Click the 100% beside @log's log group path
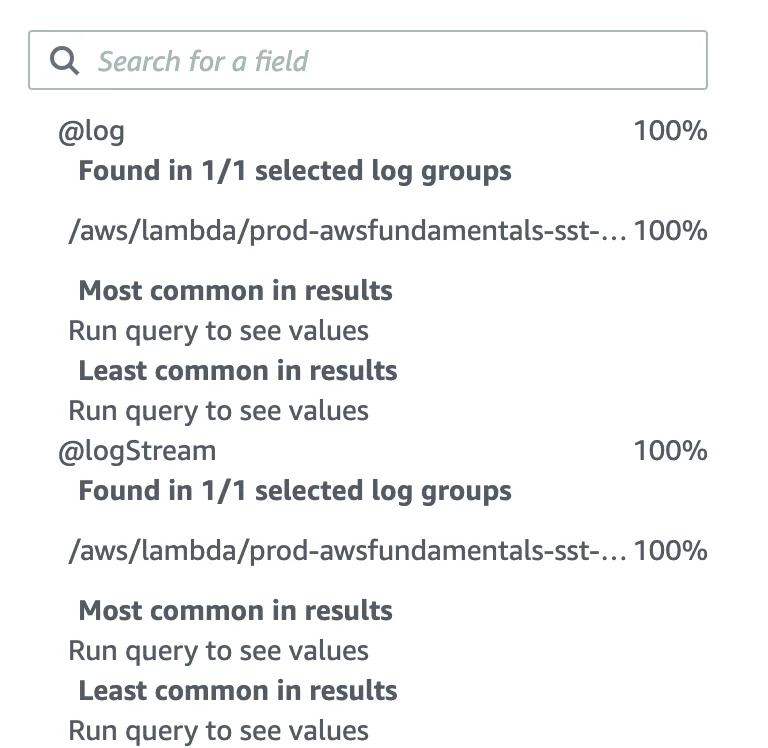768x748 pixels. click(670, 231)
